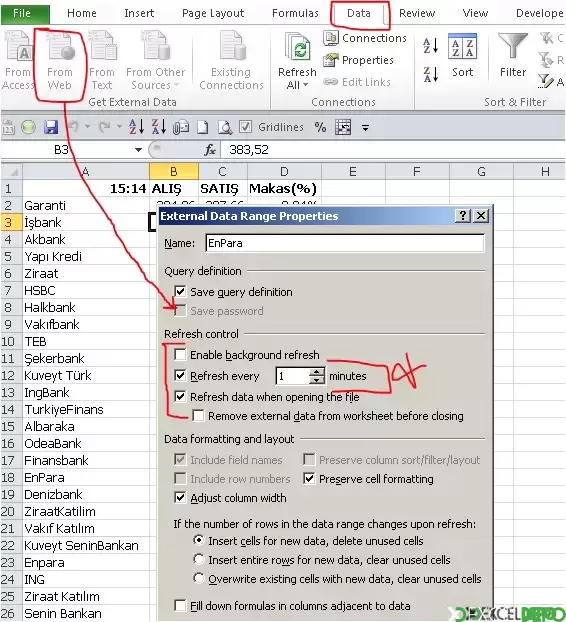Create new blank workbook icon
This screenshot has height=622, width=566.
tap(203, 127)
